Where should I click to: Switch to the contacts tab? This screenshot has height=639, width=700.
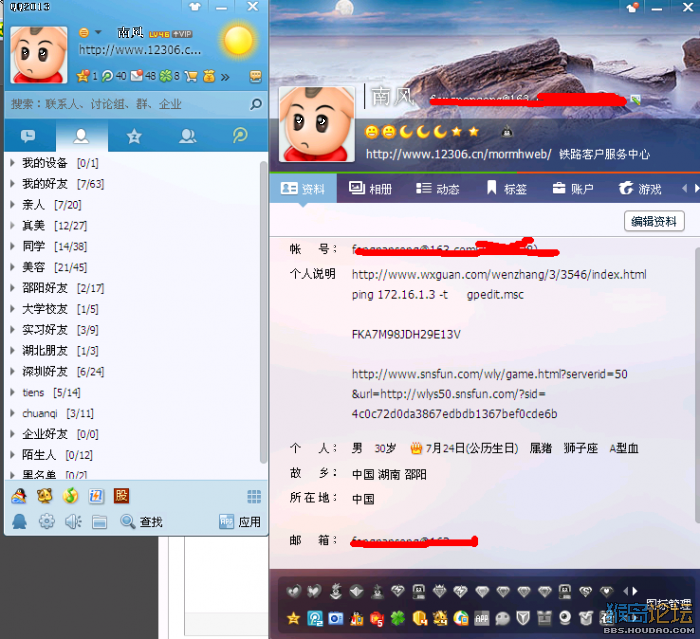[81, 136]
